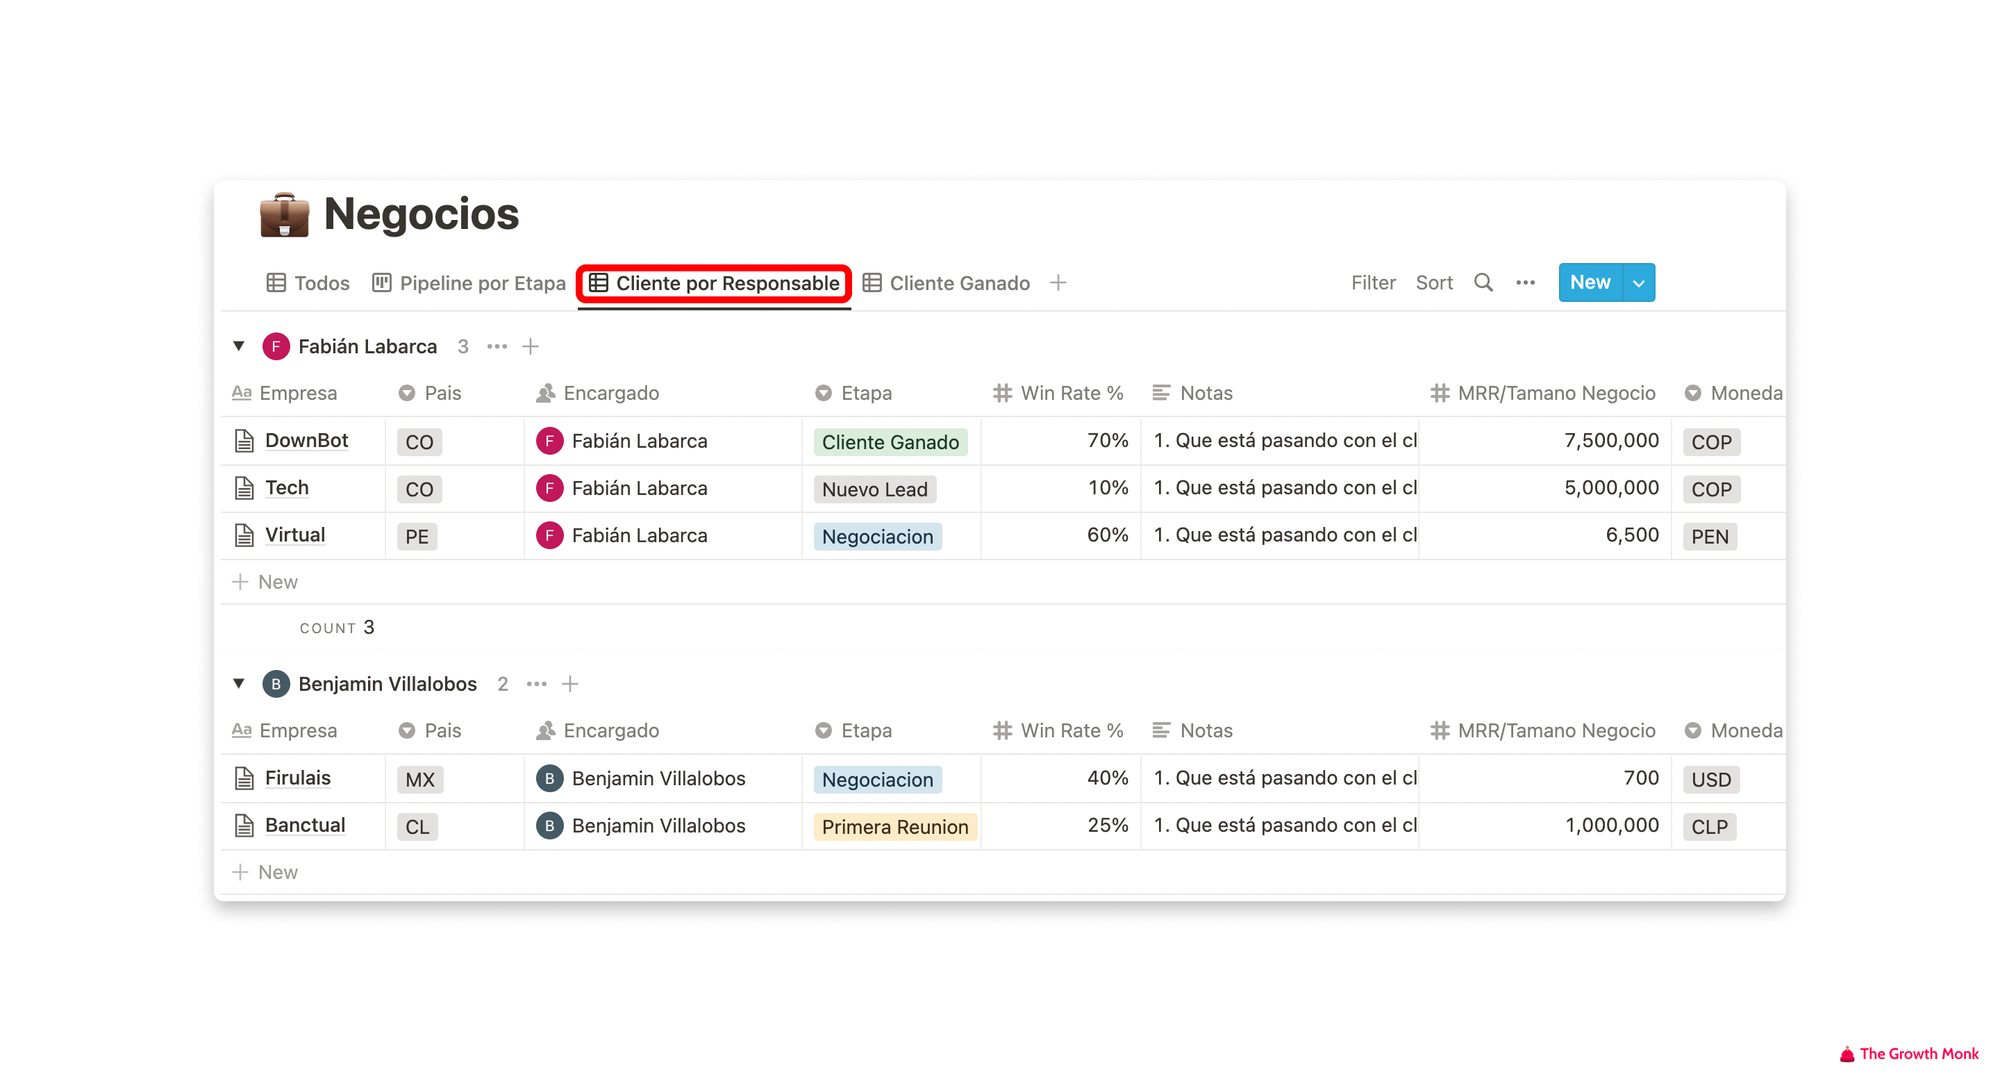The image size is (2000, 1083).
Task: Click the PE country tag for Virtual
Action: (x=417, y=537)
